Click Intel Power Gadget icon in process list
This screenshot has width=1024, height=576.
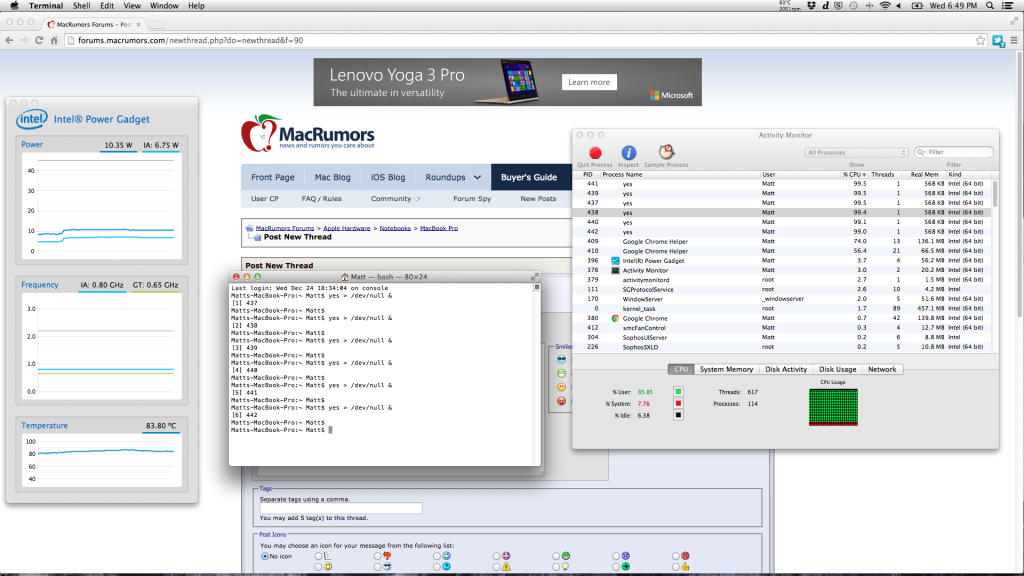click(x=615, y=261)
